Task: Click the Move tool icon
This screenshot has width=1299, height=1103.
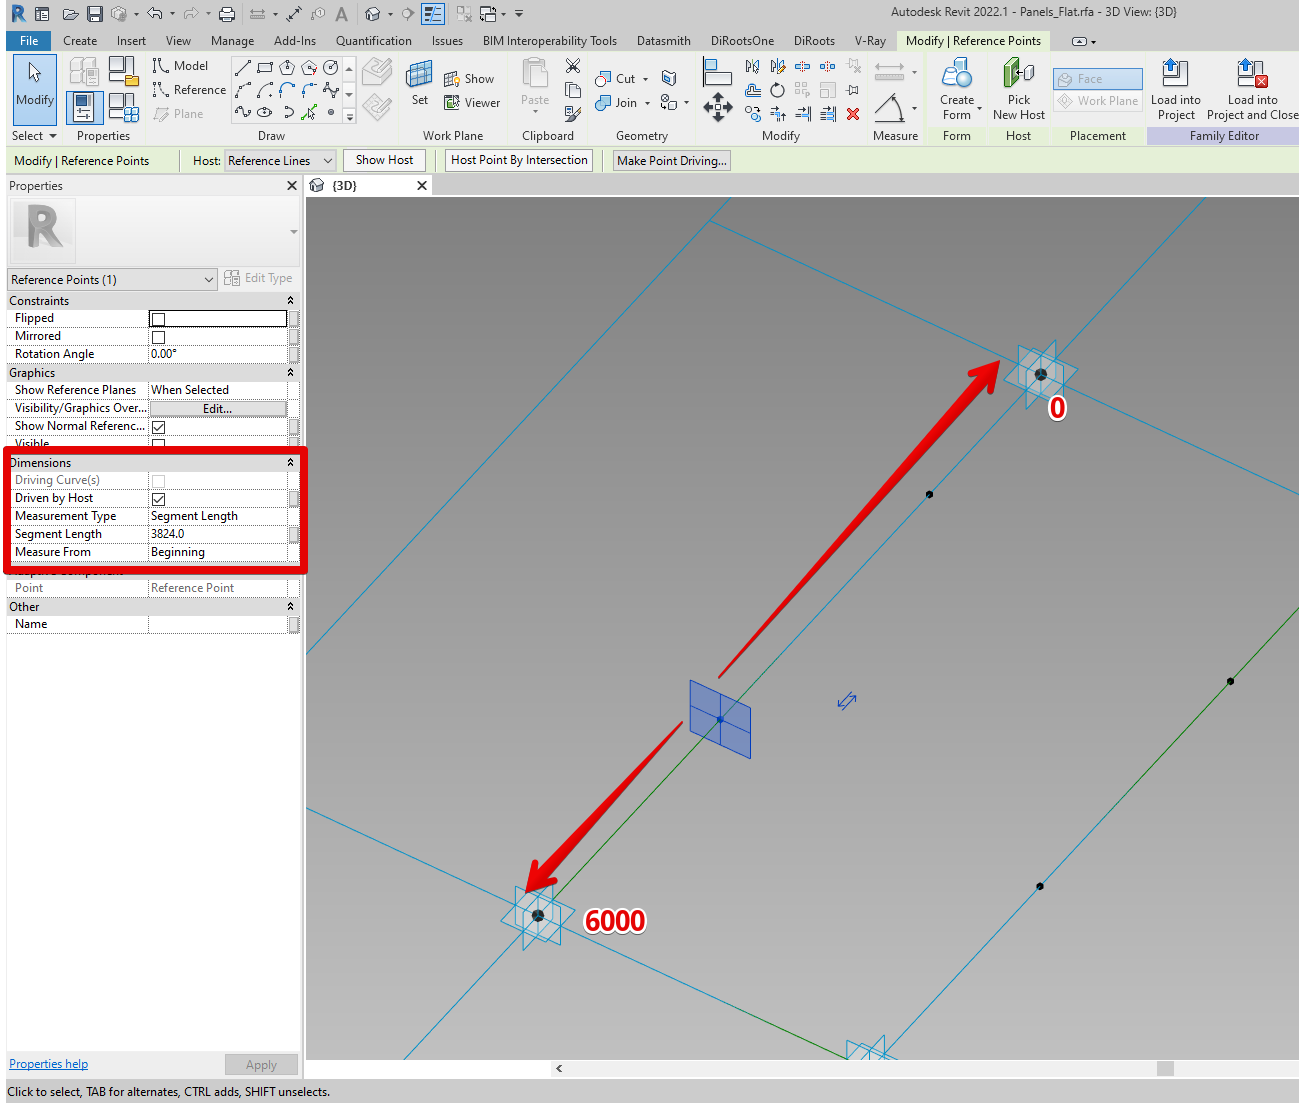Action: (718, 107)
